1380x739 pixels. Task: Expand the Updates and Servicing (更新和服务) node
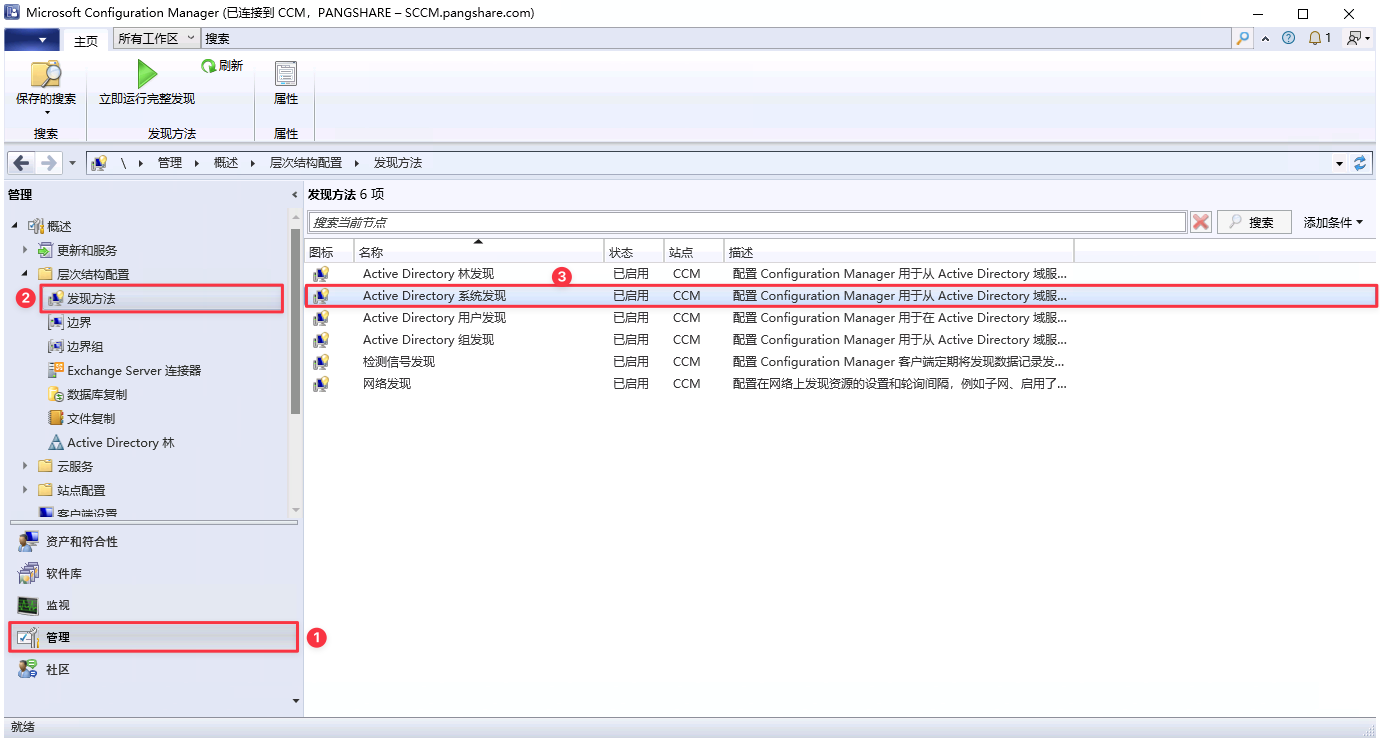25,250
